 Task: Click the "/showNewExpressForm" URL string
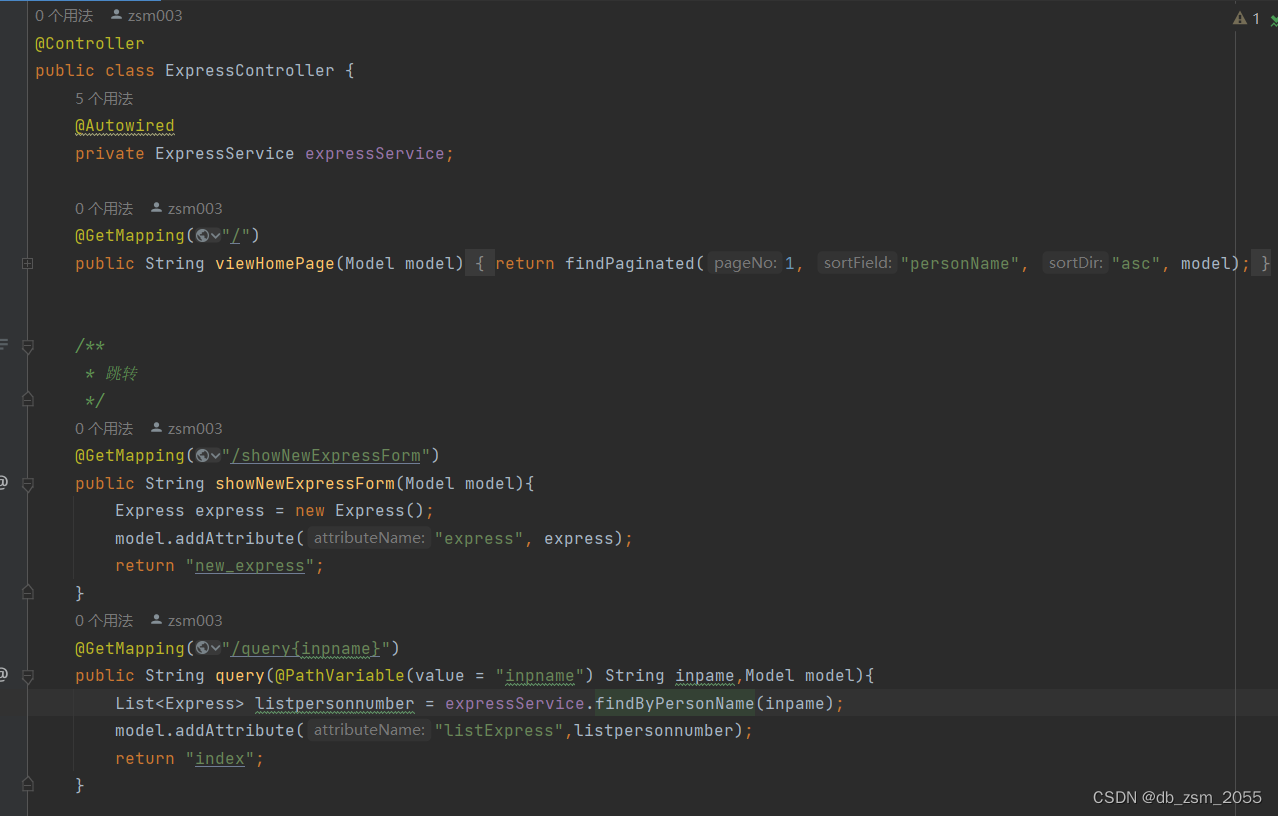coord(326,456)
